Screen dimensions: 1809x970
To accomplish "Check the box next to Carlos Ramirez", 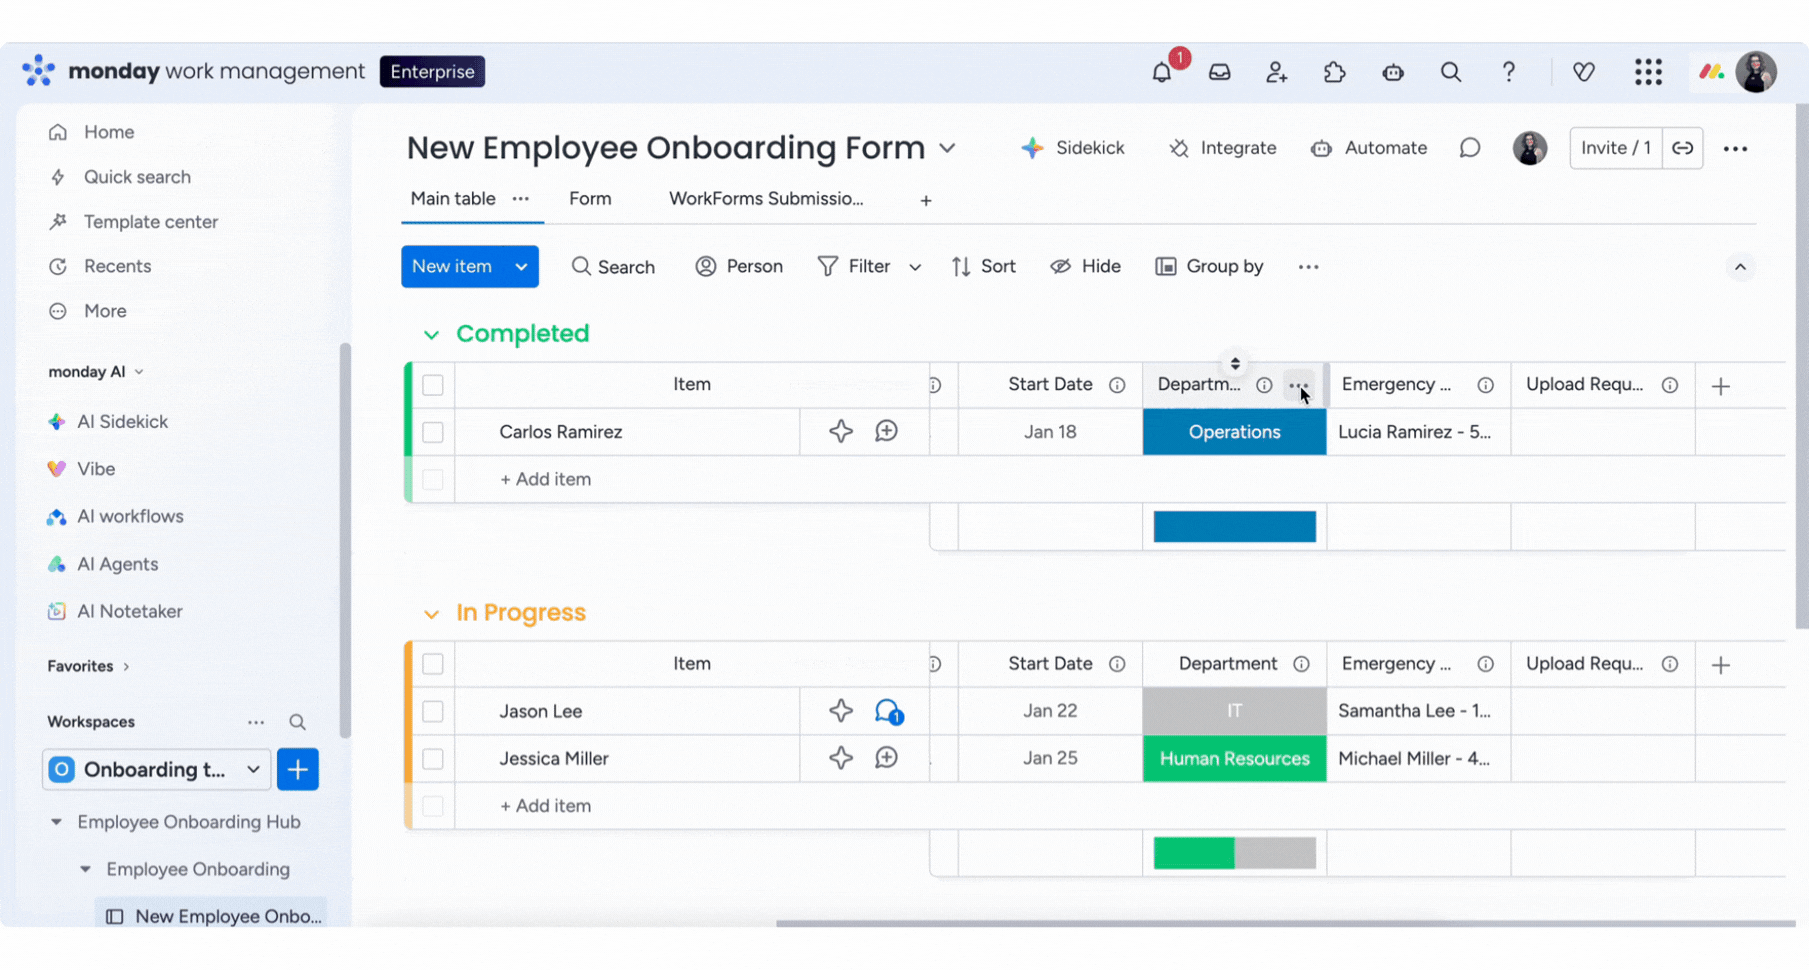I will [433, 432].
